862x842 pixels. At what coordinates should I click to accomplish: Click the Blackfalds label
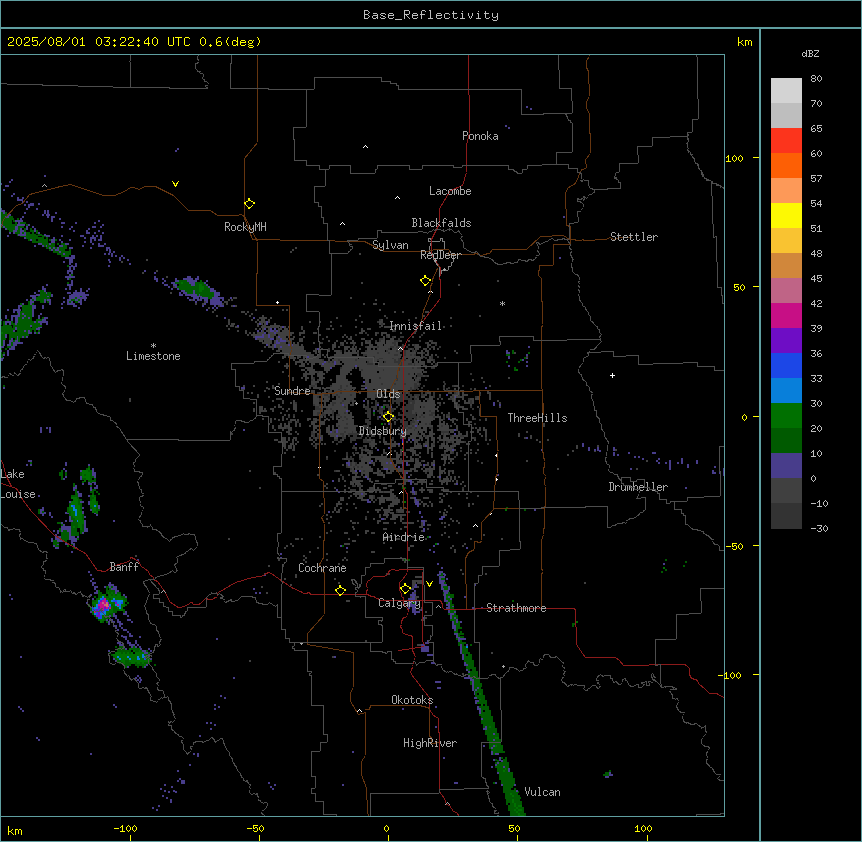[441, 223]
